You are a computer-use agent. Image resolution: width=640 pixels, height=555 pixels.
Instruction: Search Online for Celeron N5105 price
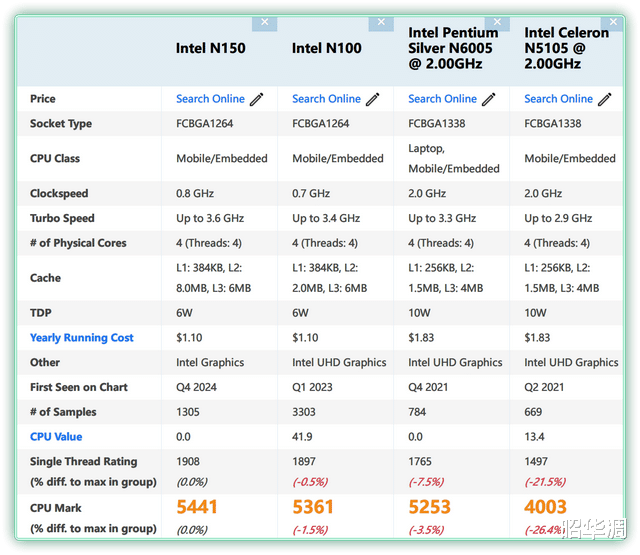tap(558, 99)
